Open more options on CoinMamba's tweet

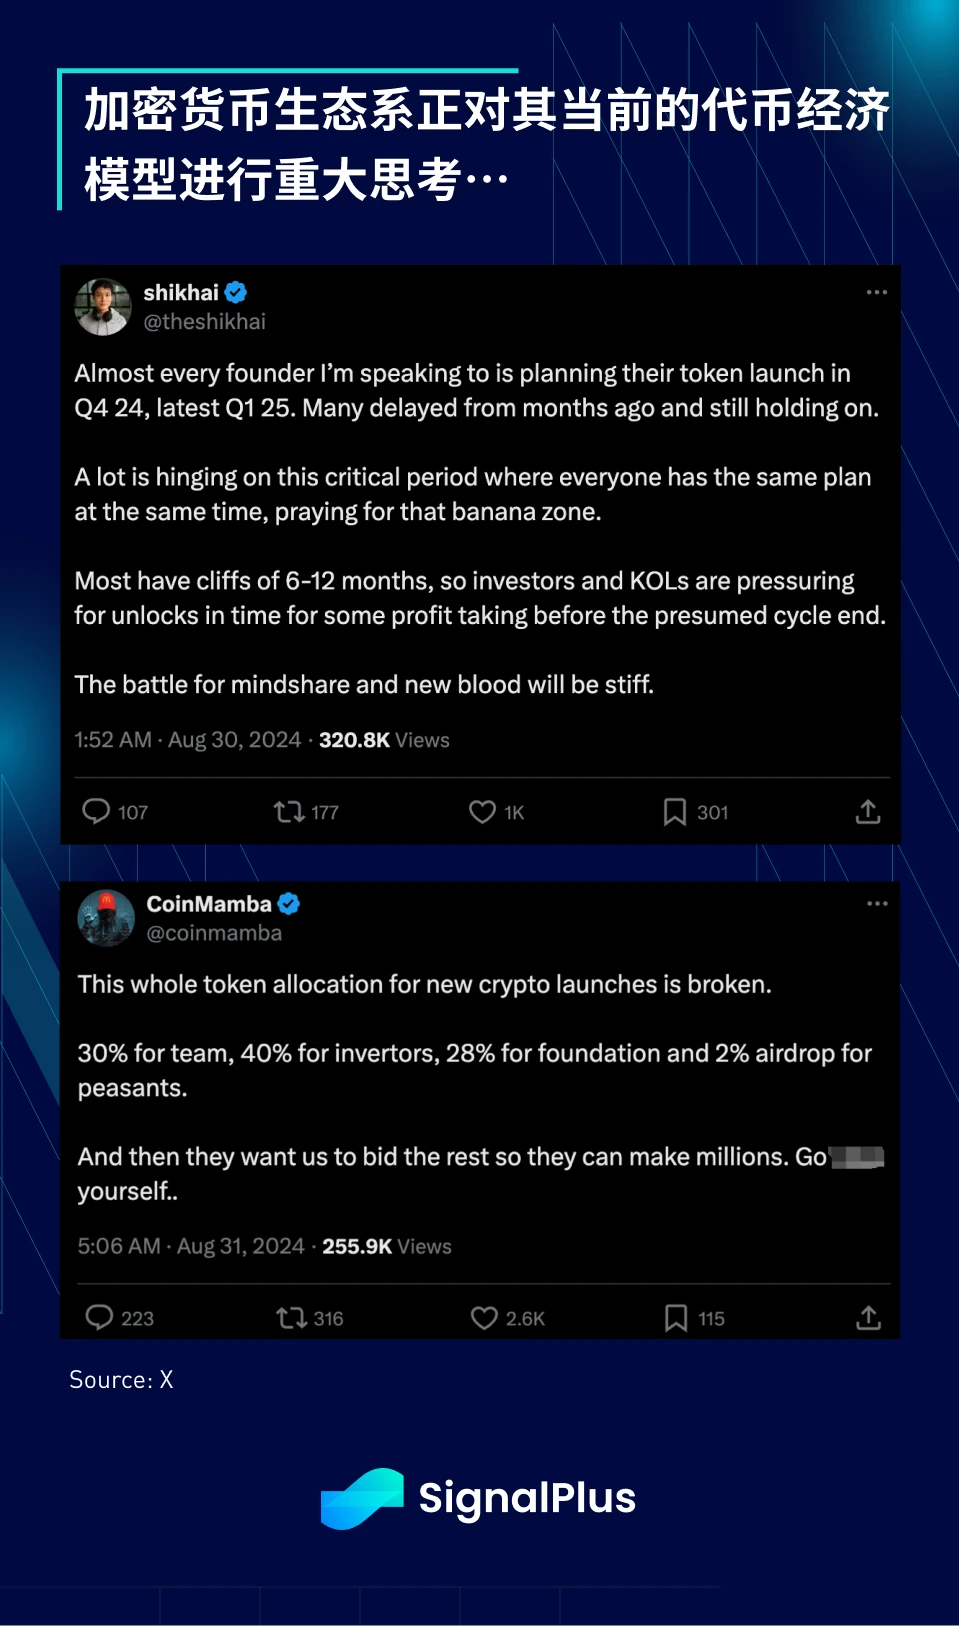pos(877,903)
